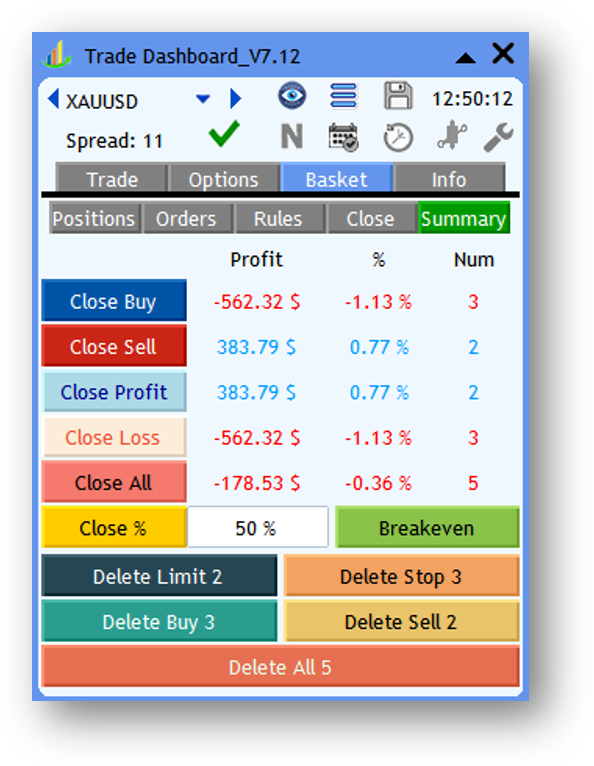Click the -1.13 % Close Loss percentage

(x=379, y=438)
